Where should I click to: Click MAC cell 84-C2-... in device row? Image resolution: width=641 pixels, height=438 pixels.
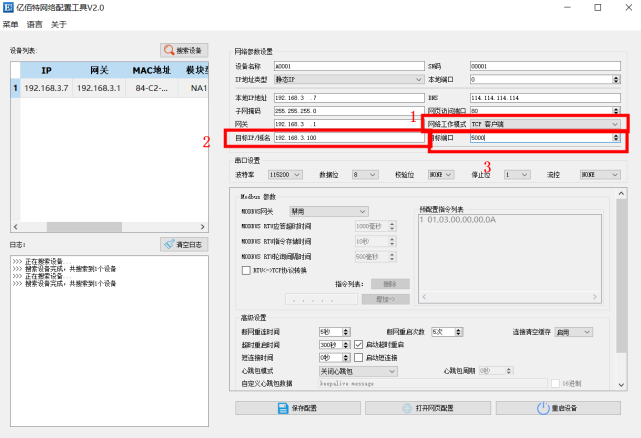pyautogui.click(x=151, y=88)
